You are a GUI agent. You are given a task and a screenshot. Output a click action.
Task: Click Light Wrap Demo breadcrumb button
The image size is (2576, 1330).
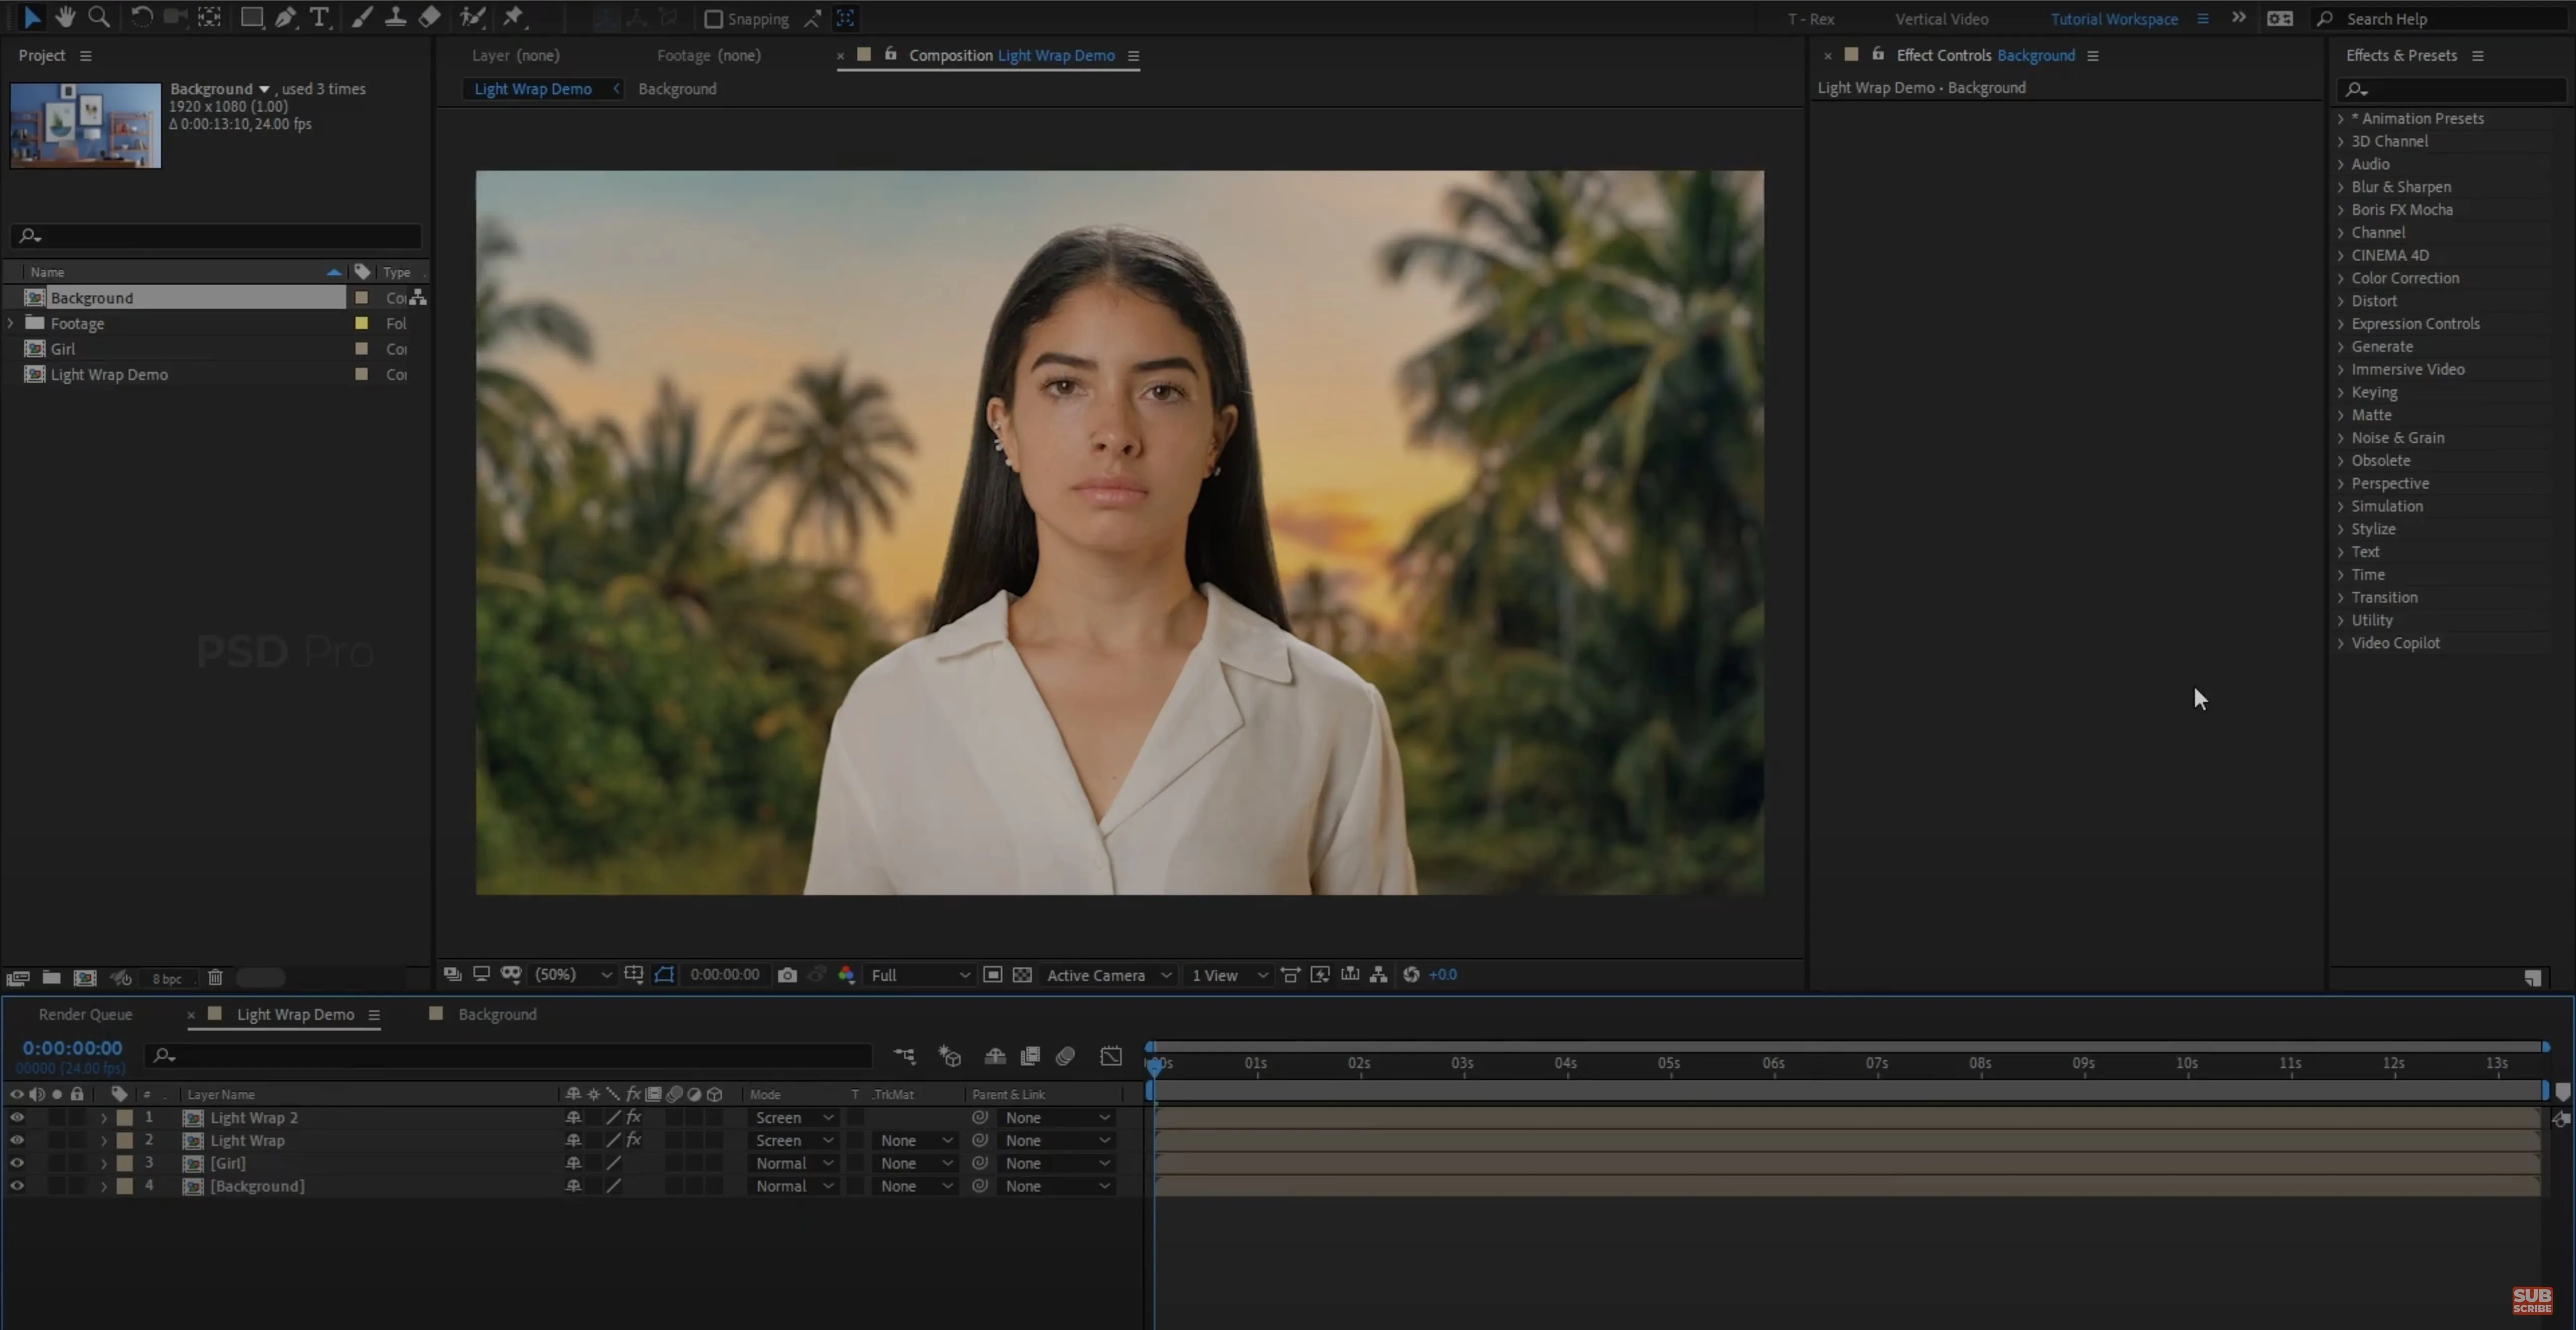[533, 89]
